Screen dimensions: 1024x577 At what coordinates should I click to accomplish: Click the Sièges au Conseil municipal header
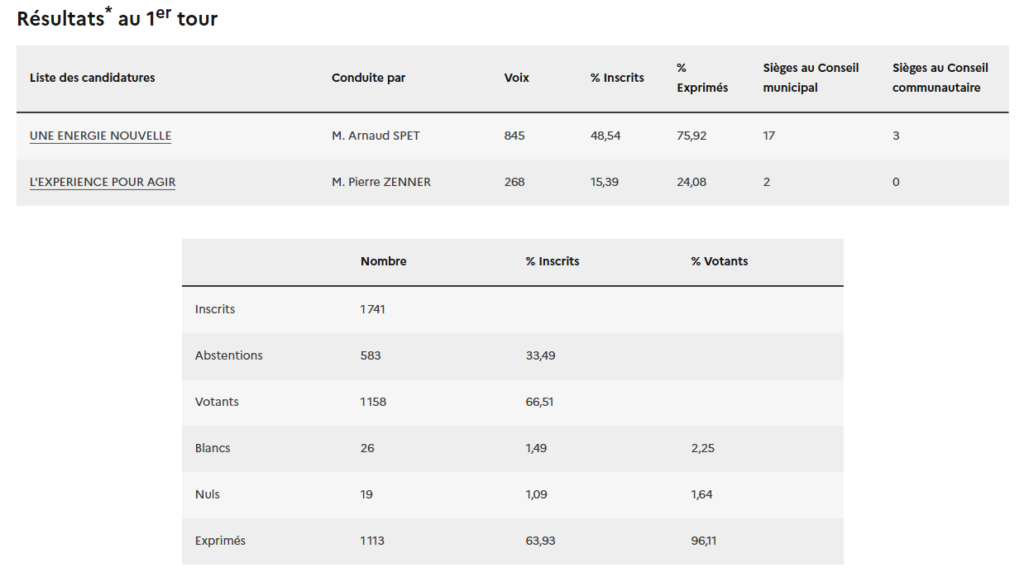pyautogui.click(x=810, y=78)
